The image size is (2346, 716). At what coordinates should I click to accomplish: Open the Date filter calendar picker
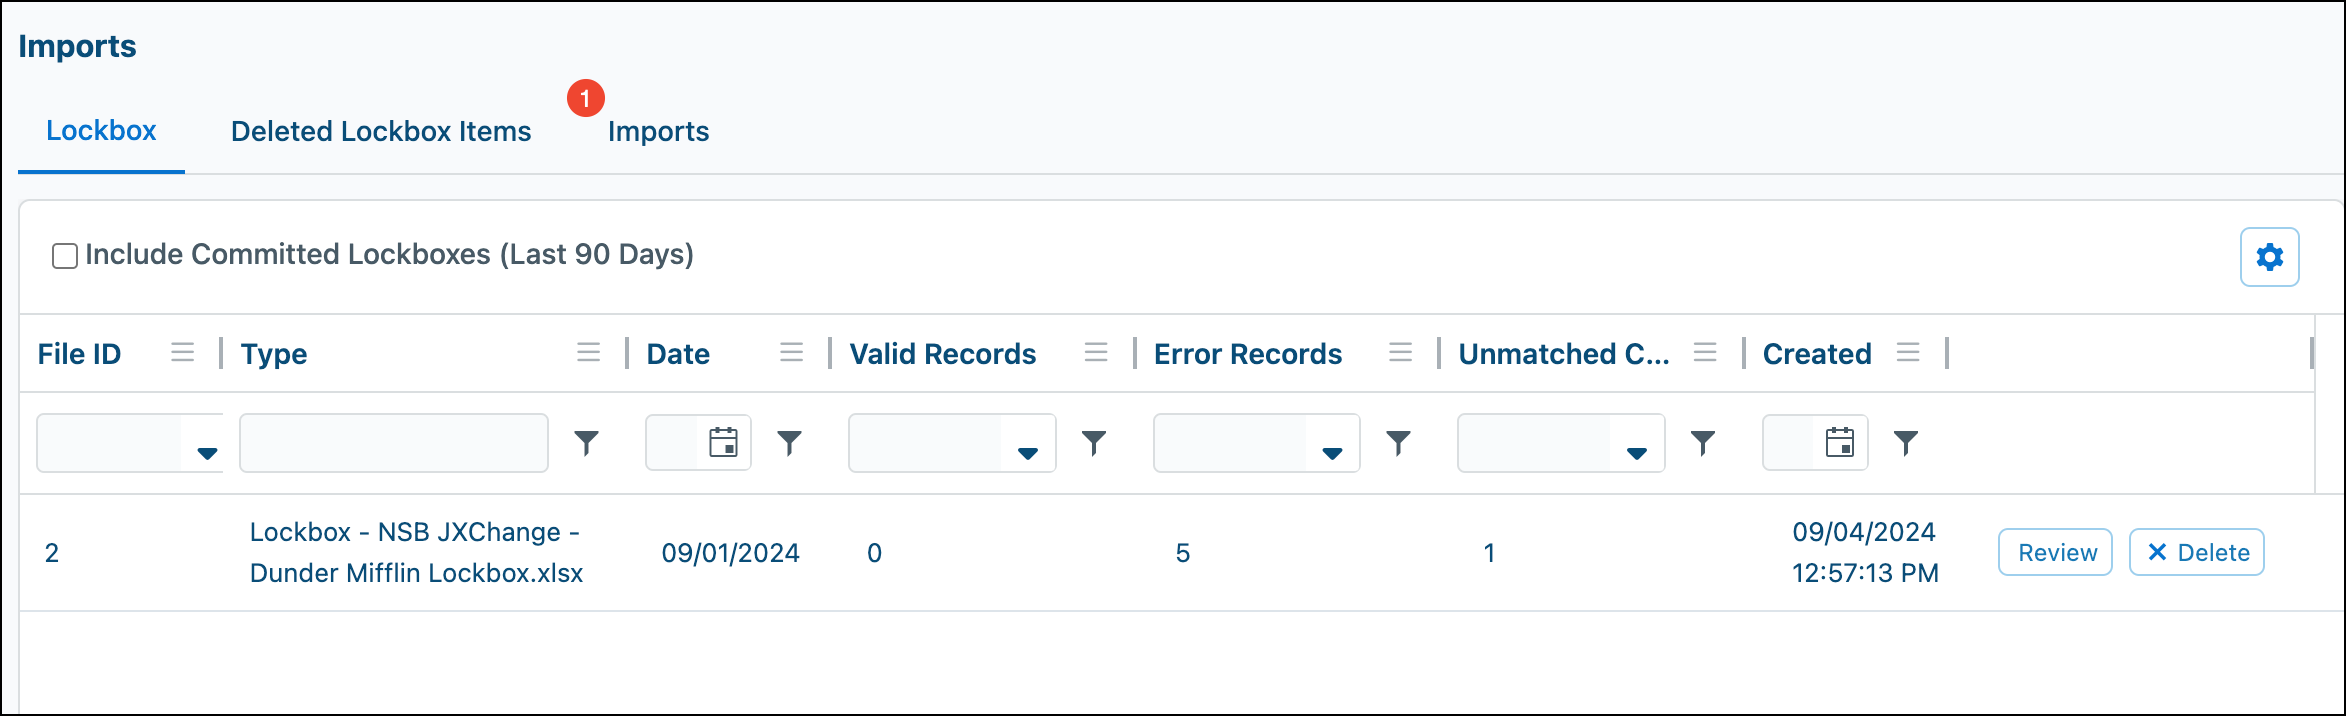point(723,442)
